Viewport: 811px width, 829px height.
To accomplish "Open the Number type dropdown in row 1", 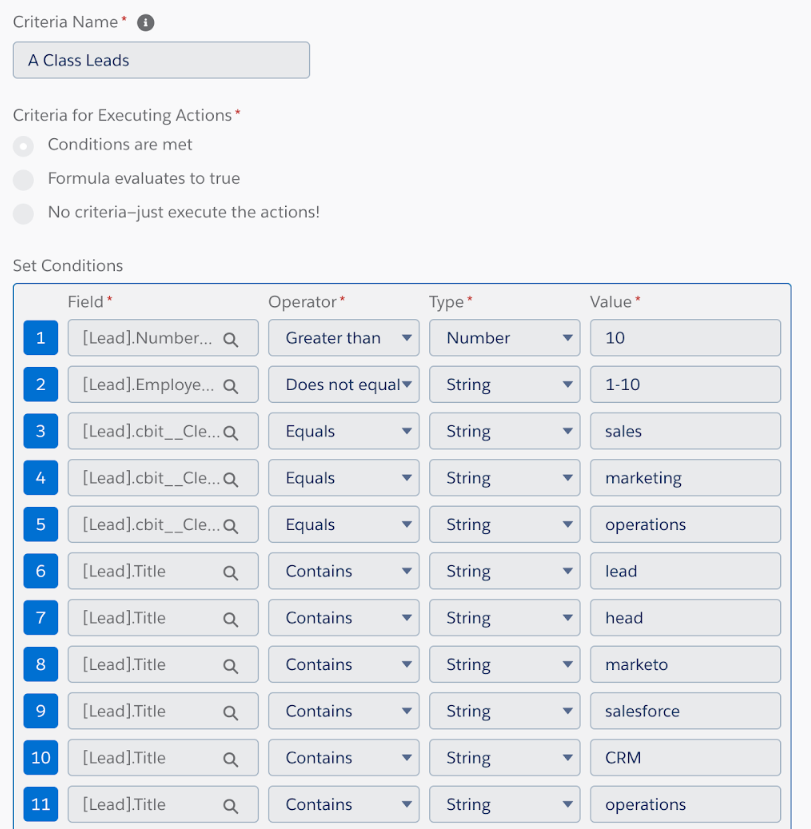I will coord(504,337).
